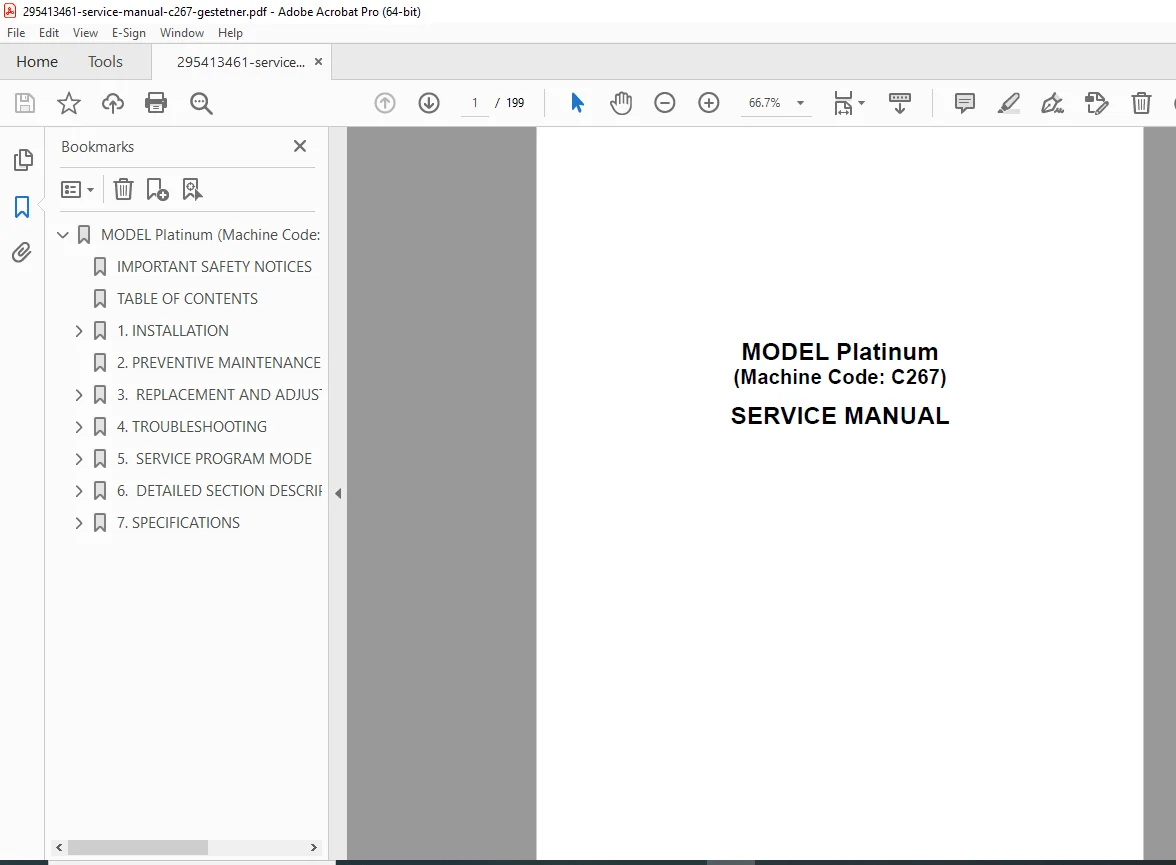This screenshot has width=1176, height=865.
Task: Open the View menu
Action: click(x=85, y=33)
